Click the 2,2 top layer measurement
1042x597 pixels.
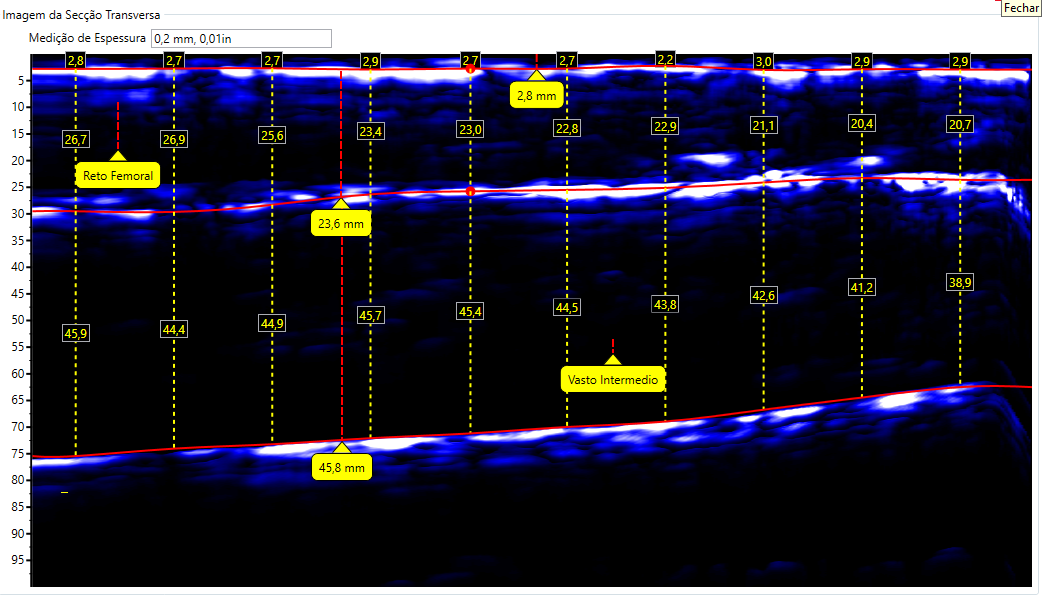click(x=665, y=61)
